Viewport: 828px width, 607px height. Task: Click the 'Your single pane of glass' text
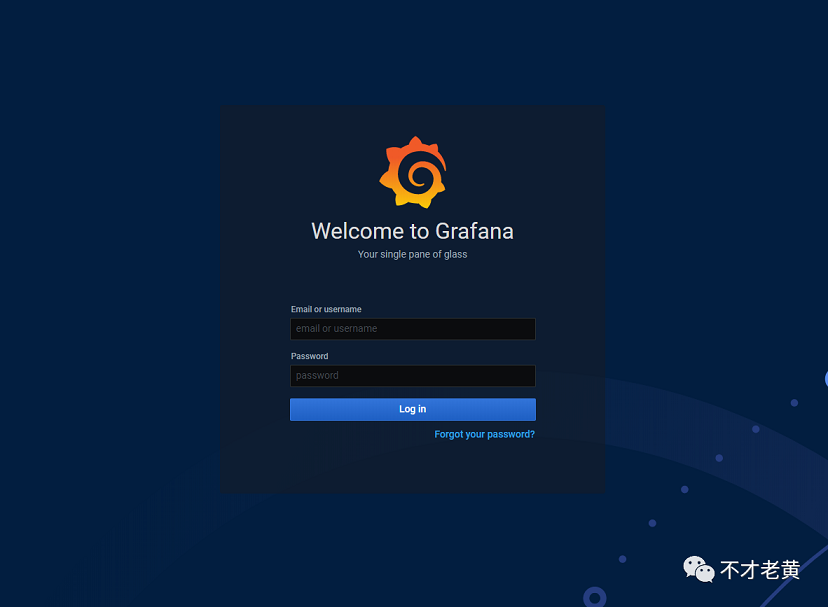click(412, 254)
